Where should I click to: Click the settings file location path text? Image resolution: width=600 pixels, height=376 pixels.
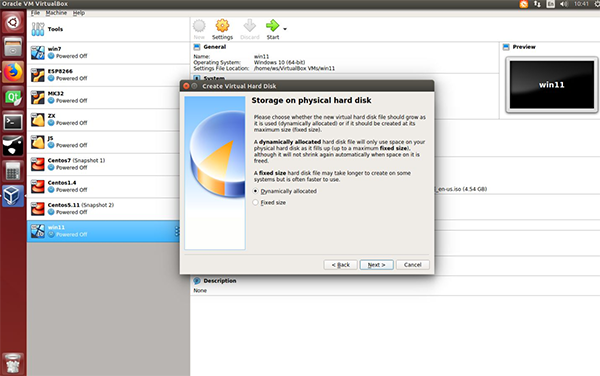point(294,68)
